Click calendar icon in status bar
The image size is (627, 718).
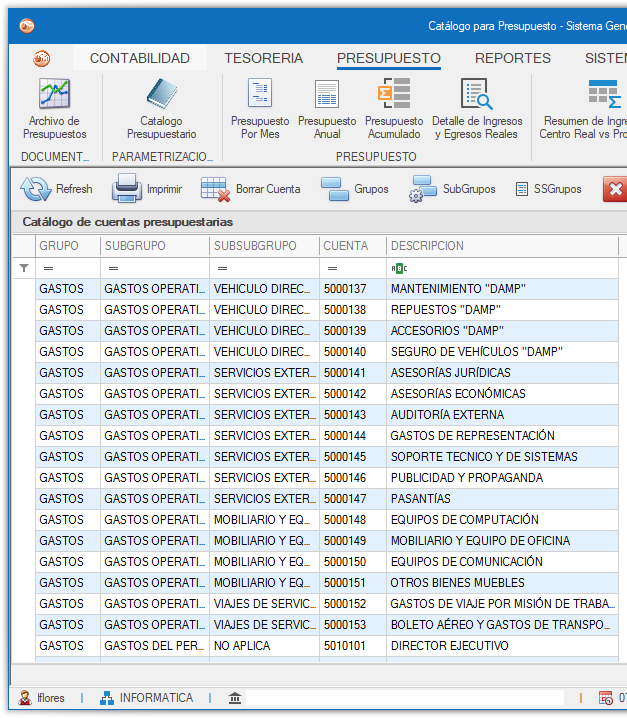click(x=605, y=698)
